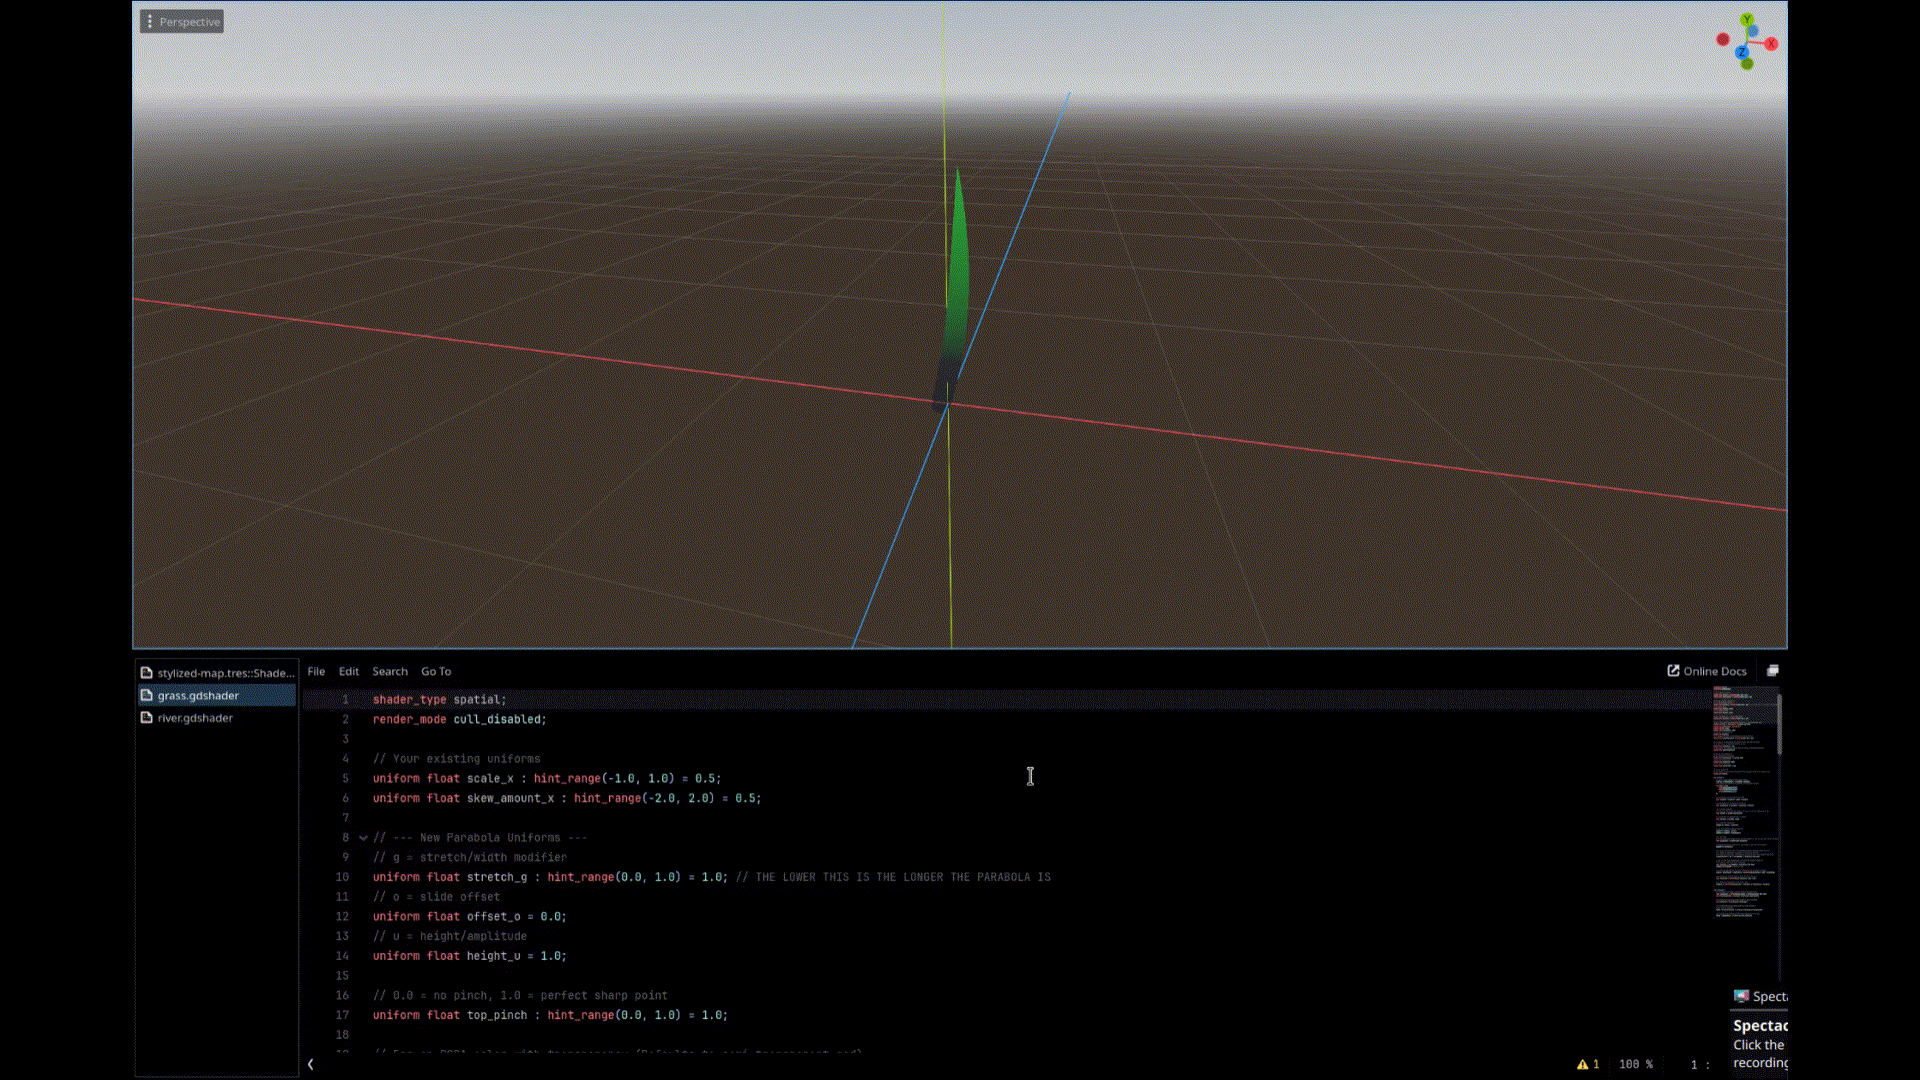Click the float shader editor icon near Online Docs
Screen dimensions: 1920x1080
1775,671
